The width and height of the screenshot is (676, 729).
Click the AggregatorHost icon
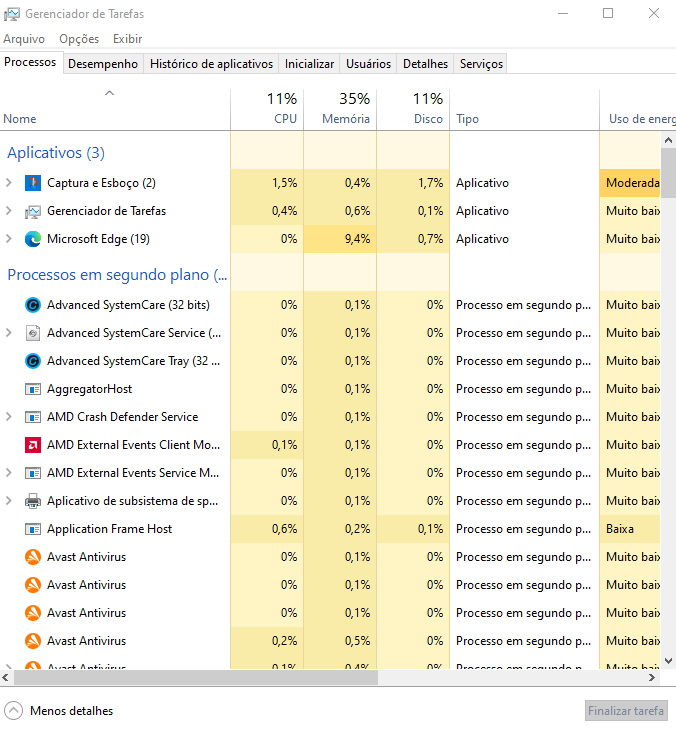[x=33, y=389]
